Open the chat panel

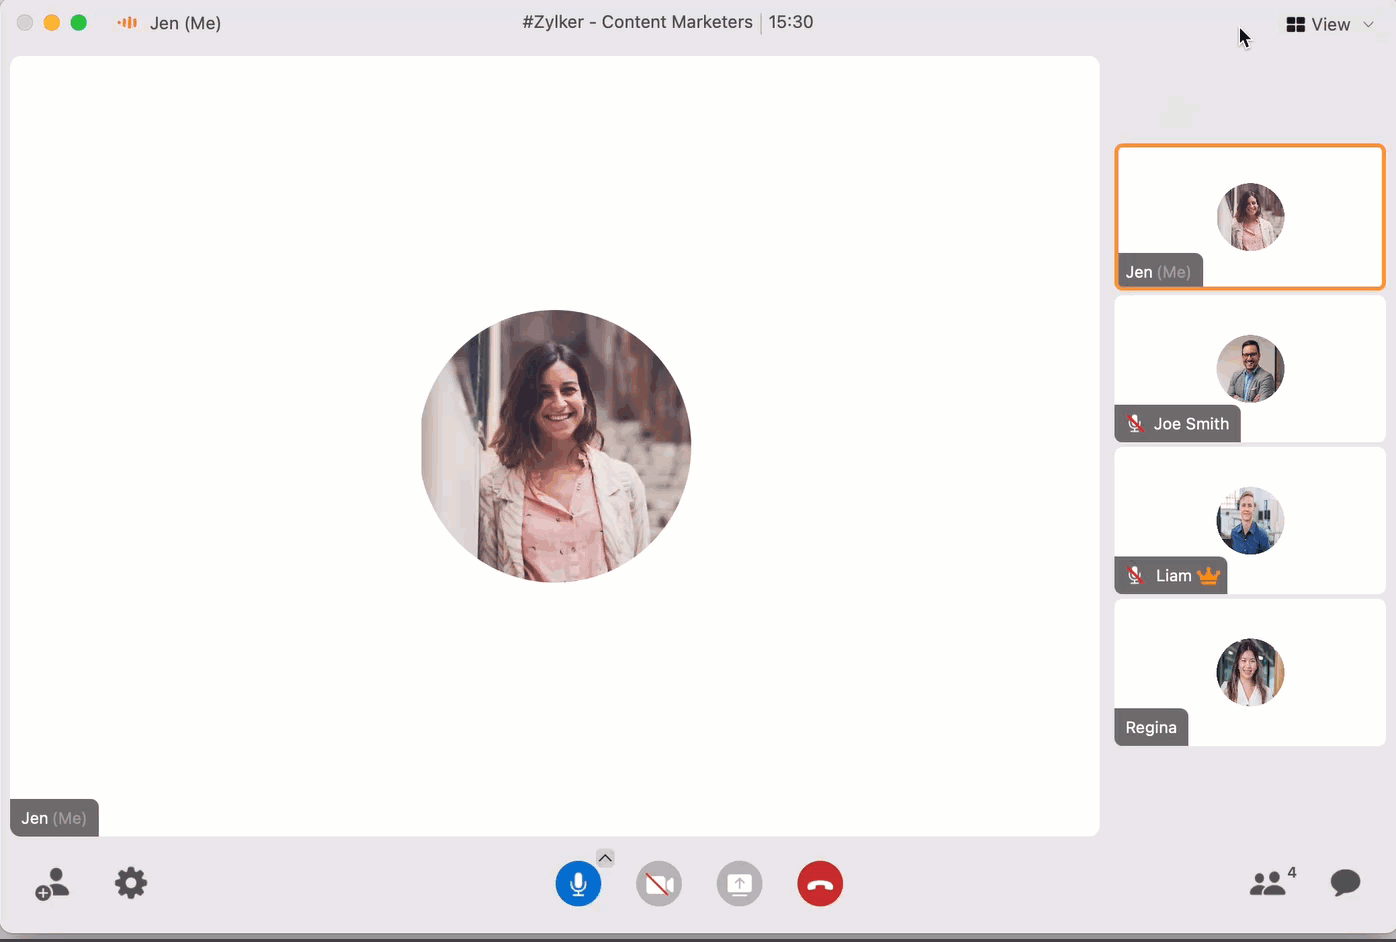pyautogui.click(x=1345, y=883)
